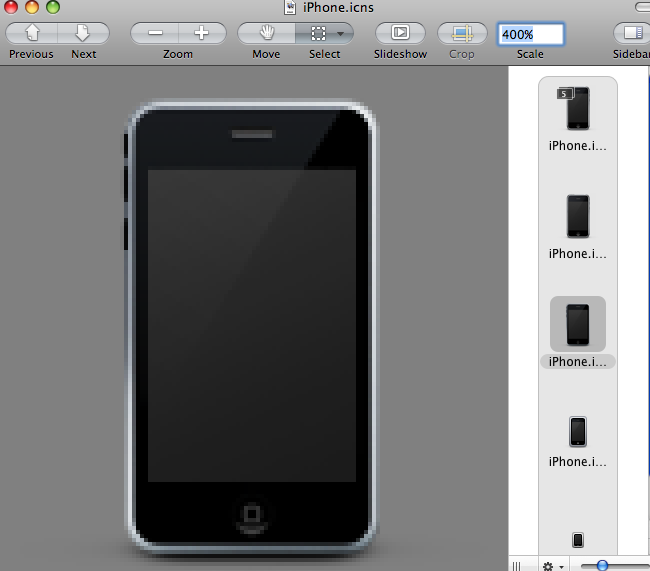Activate the Select marquee tool
This screenshot has height=571, width=650.
(x=318, y=33)
